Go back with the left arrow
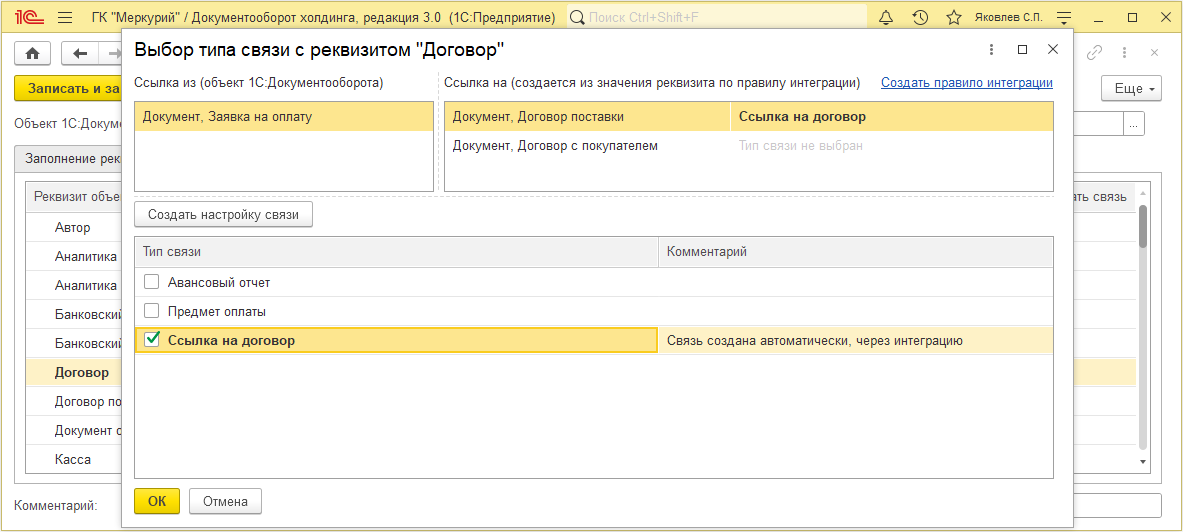Viewport: 1183px width, 532px height. click(80, 53)
